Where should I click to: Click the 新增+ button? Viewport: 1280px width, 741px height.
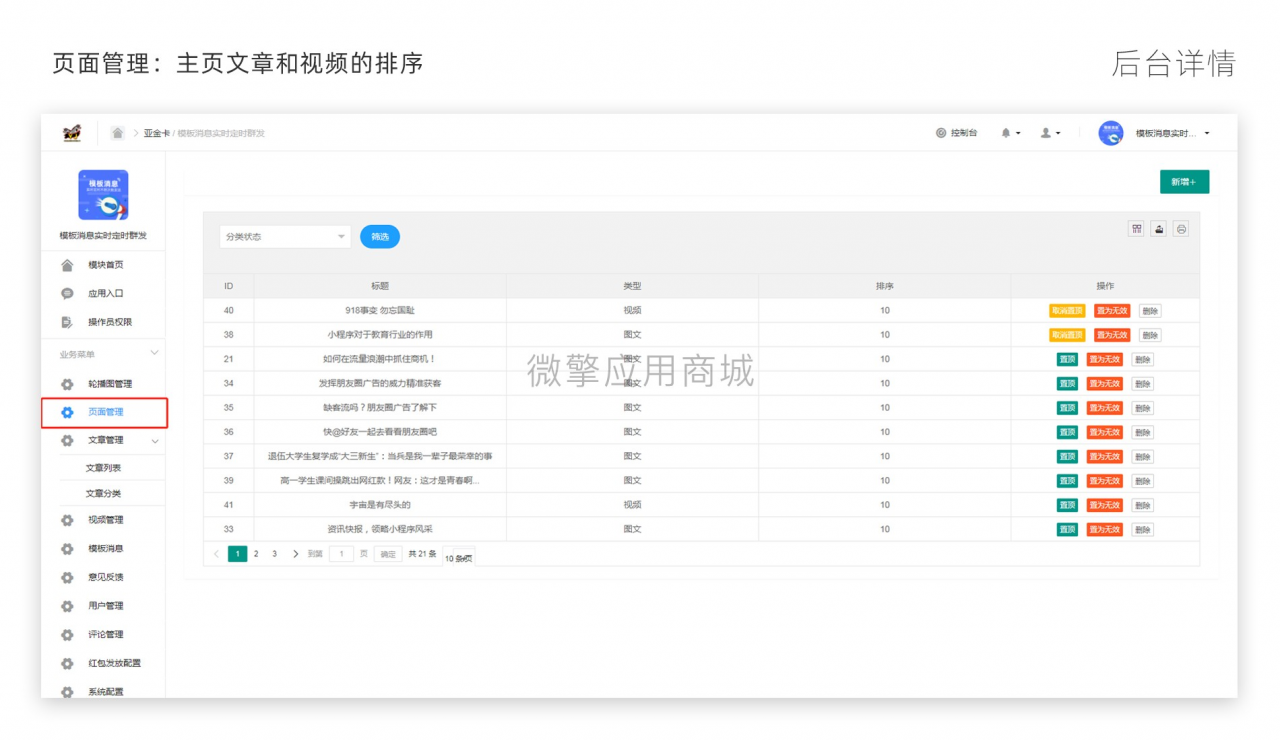(1184, 182)
